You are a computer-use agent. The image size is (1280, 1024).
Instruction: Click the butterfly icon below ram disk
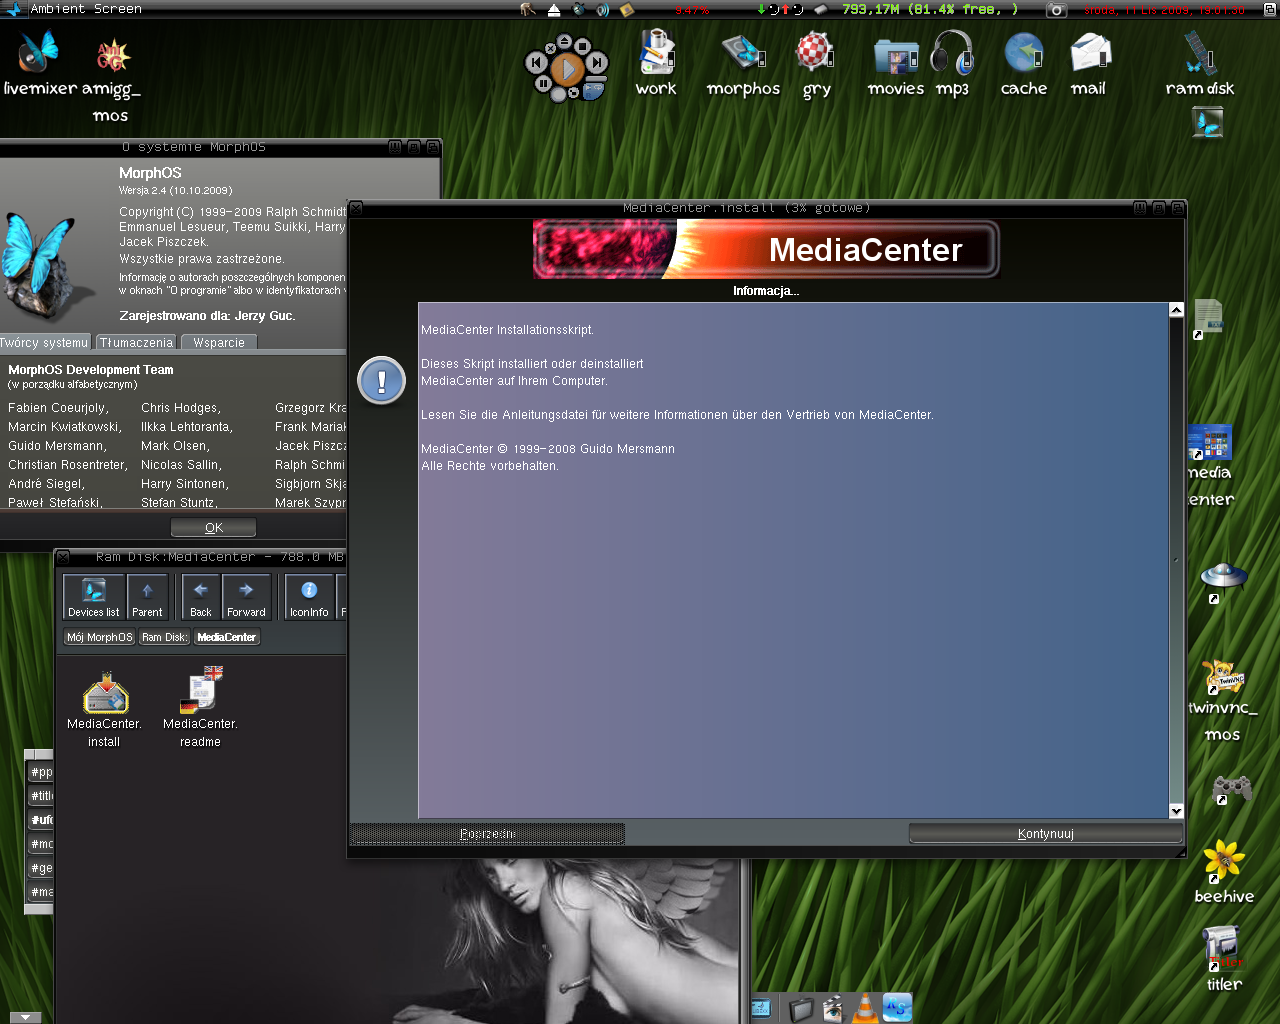click(x=1208, y=122)
